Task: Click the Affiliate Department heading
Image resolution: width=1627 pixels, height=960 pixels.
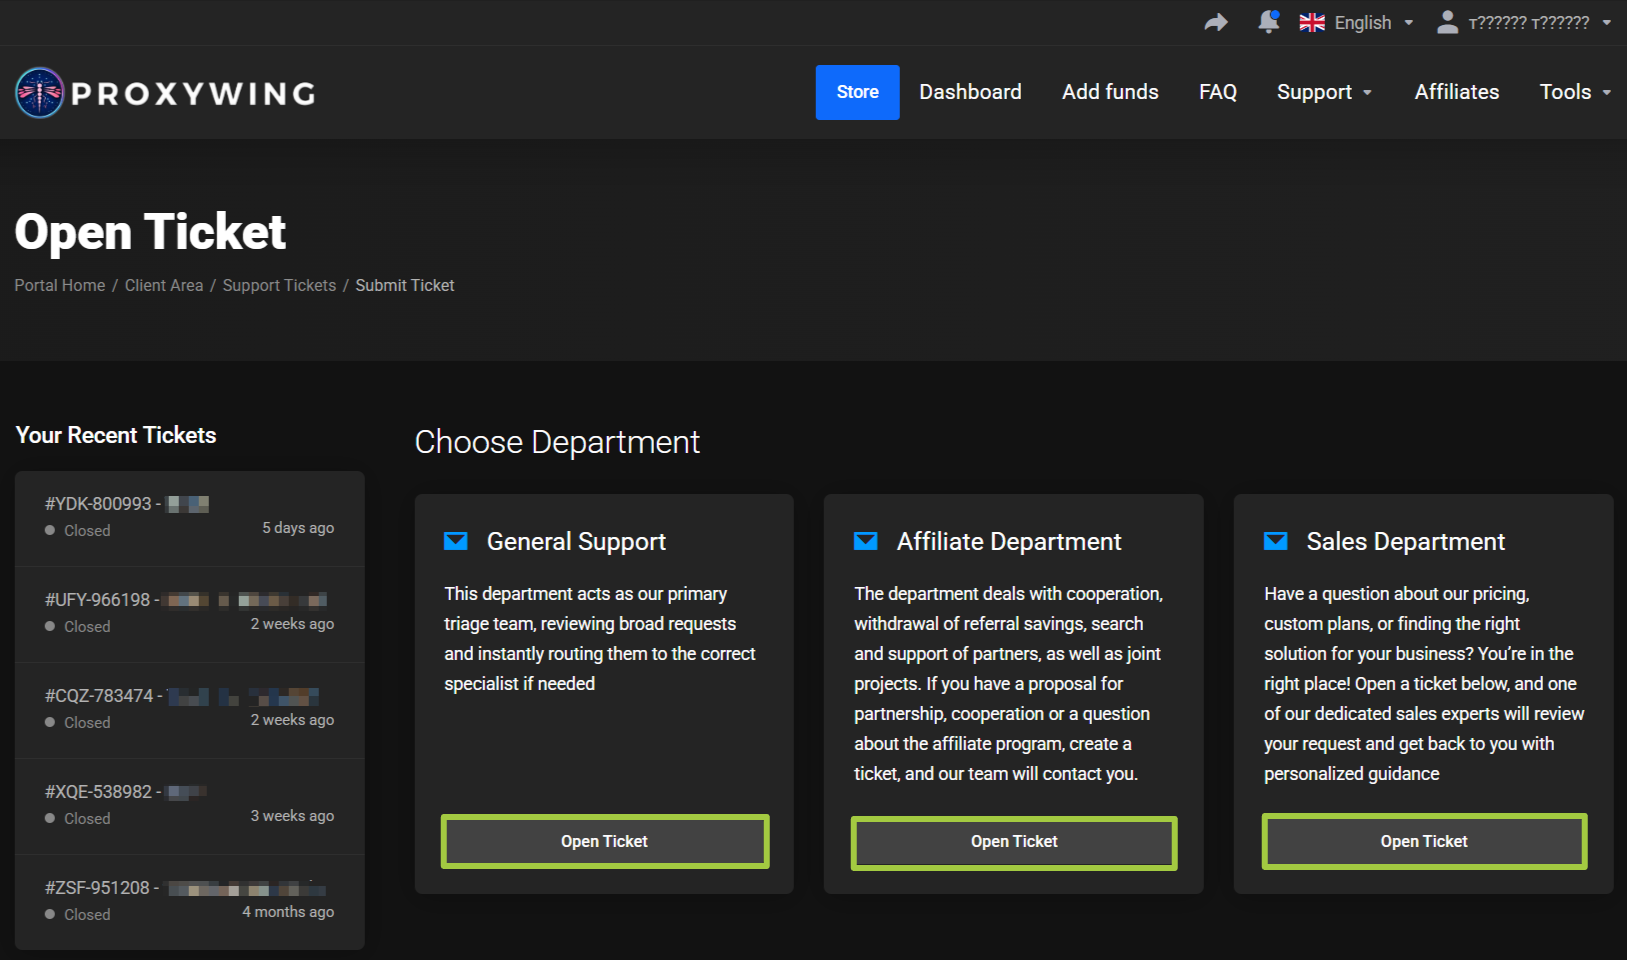Action: [1009, 541]
